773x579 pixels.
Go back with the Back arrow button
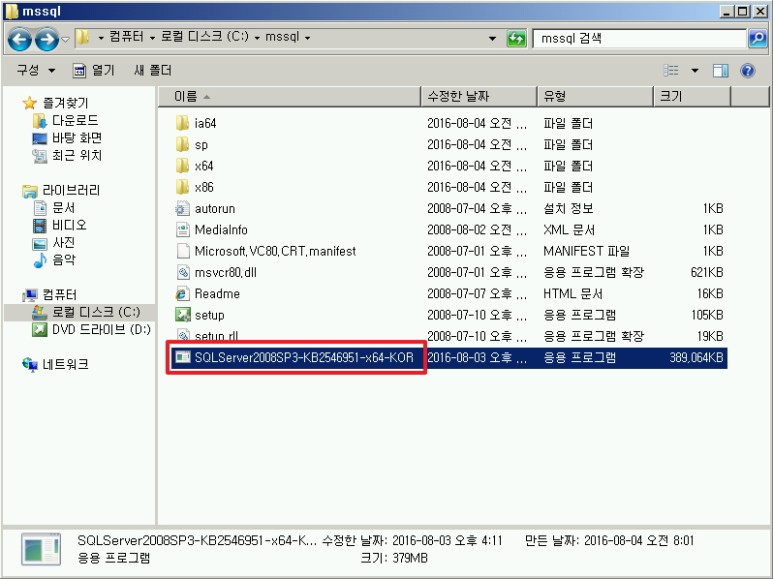tap(20, 39)
